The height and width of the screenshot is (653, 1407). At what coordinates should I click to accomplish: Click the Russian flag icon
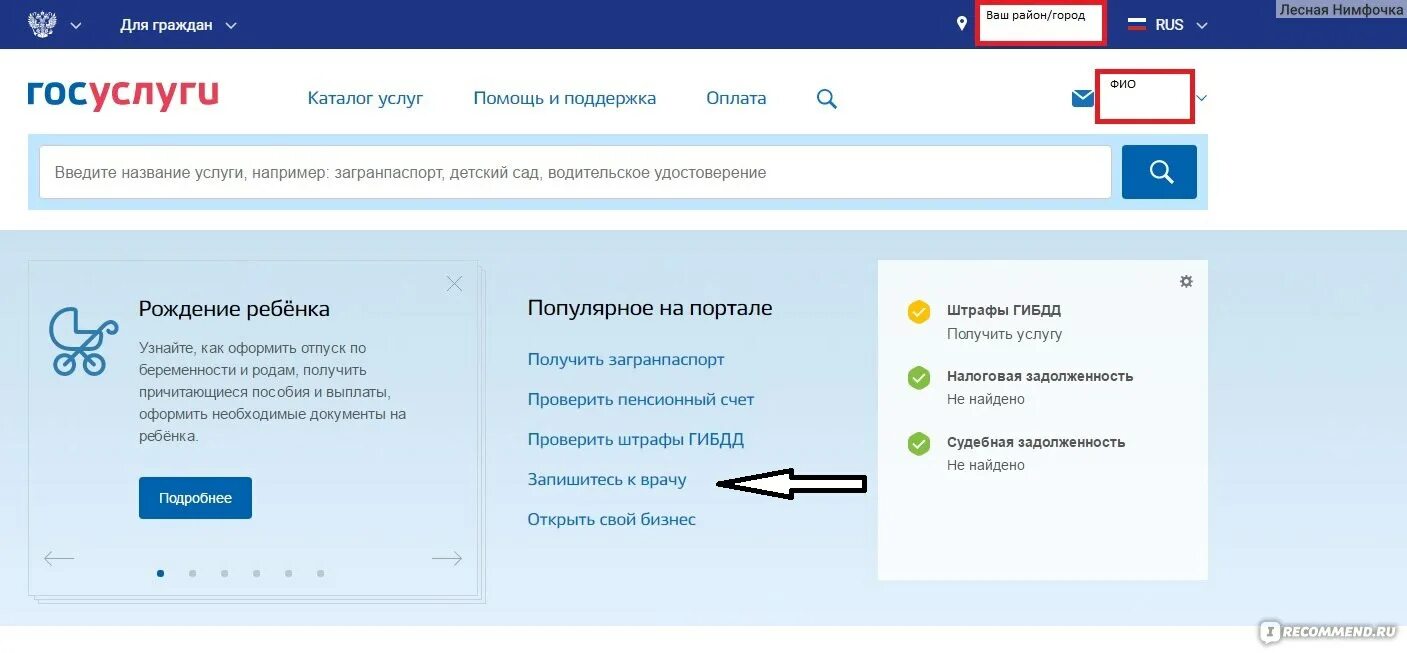(x=1137, y=25)
